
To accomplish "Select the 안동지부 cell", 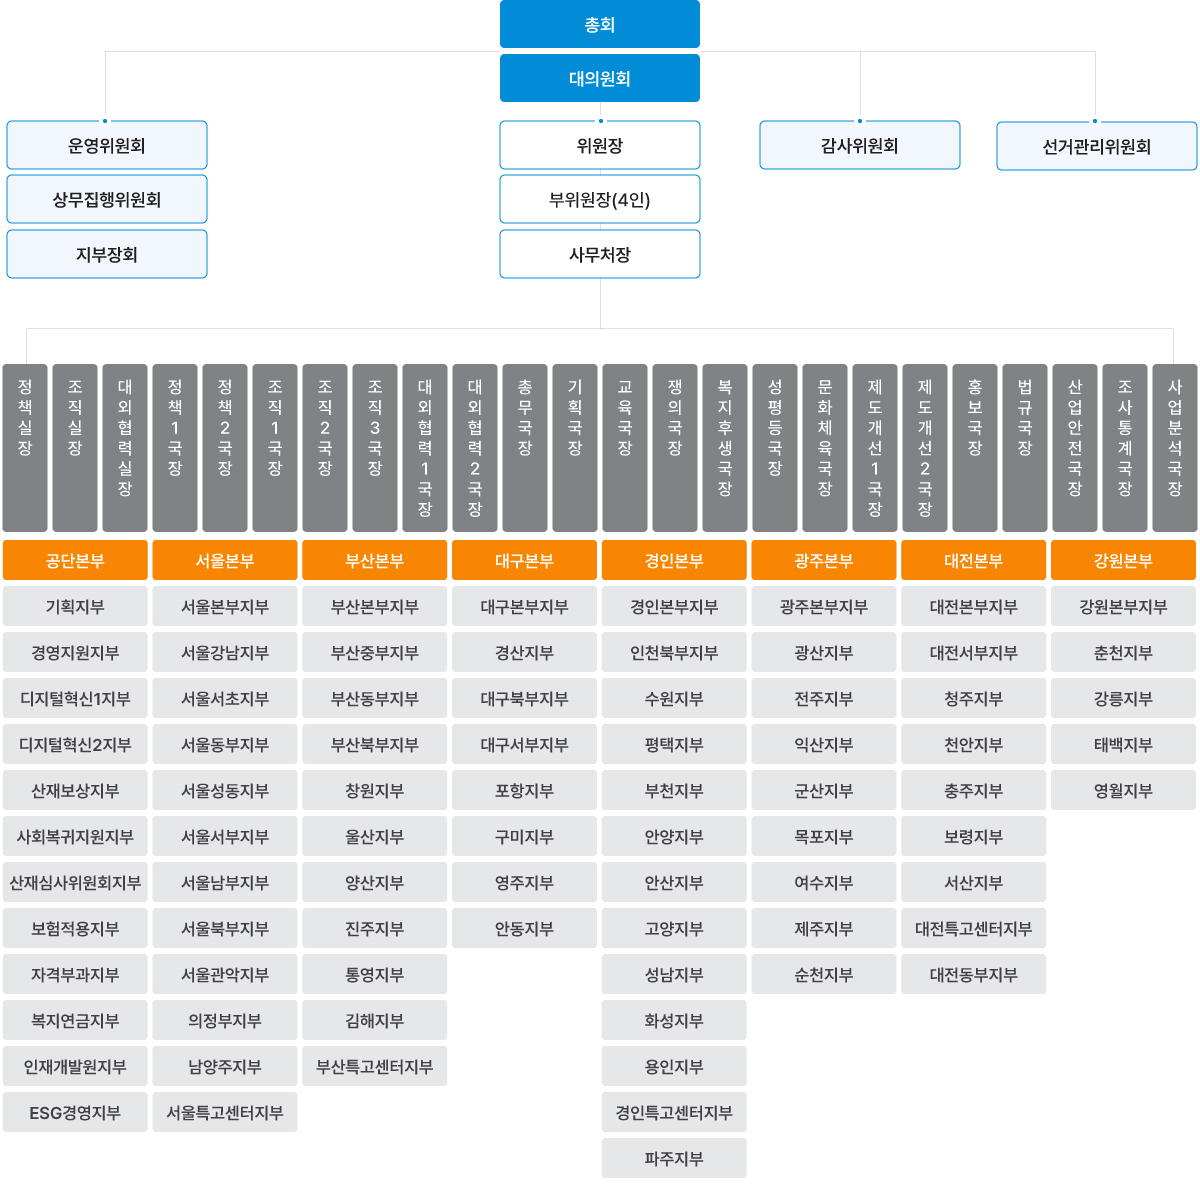I will [x=524, y=929].
